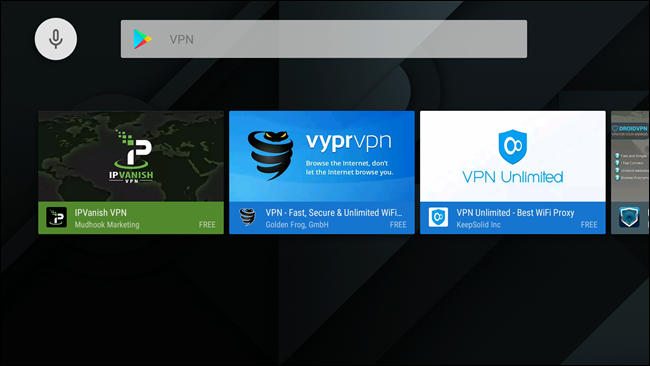Open the VPN Unlimited banner image
This screenshot has height=366, width=650.
click(513, 156)
